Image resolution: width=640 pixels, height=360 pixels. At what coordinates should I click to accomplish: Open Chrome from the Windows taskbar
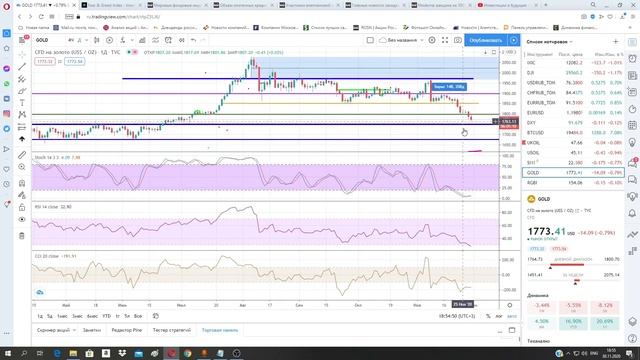pyautogui.click(x=187, y=353)
